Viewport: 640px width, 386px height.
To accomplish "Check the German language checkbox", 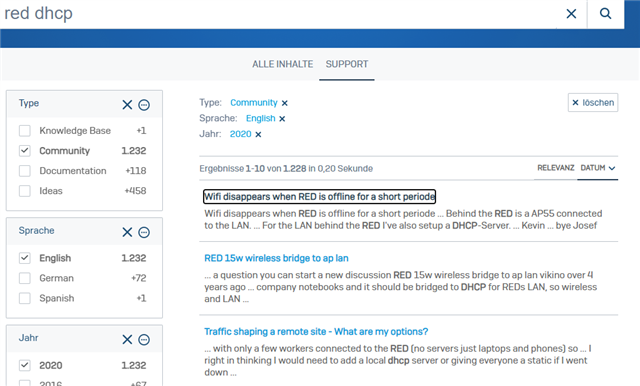I will [25, 278].
